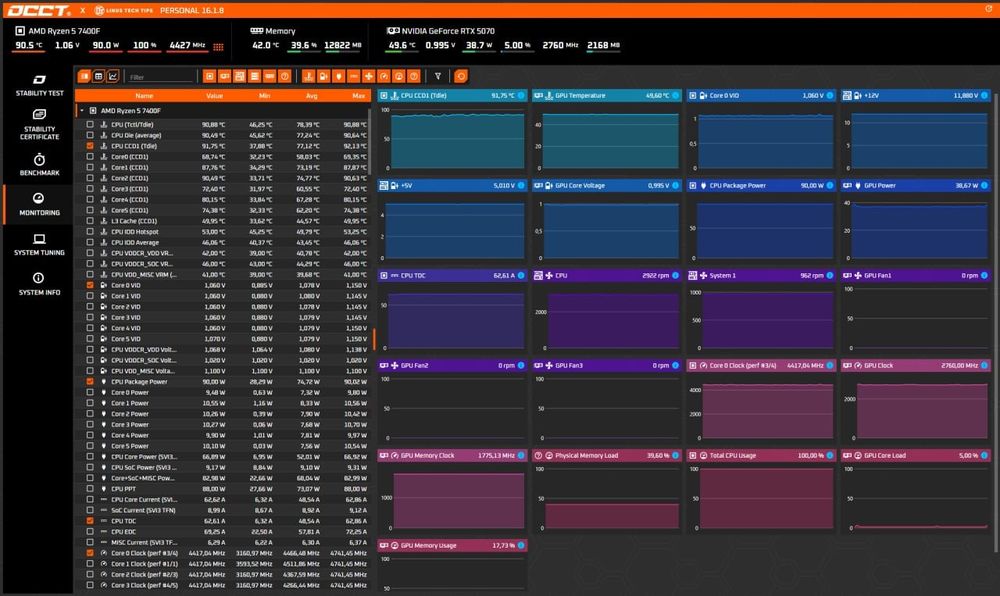
Task: Switch to split table-and-graph view icon
Action: tap(84, 76)
